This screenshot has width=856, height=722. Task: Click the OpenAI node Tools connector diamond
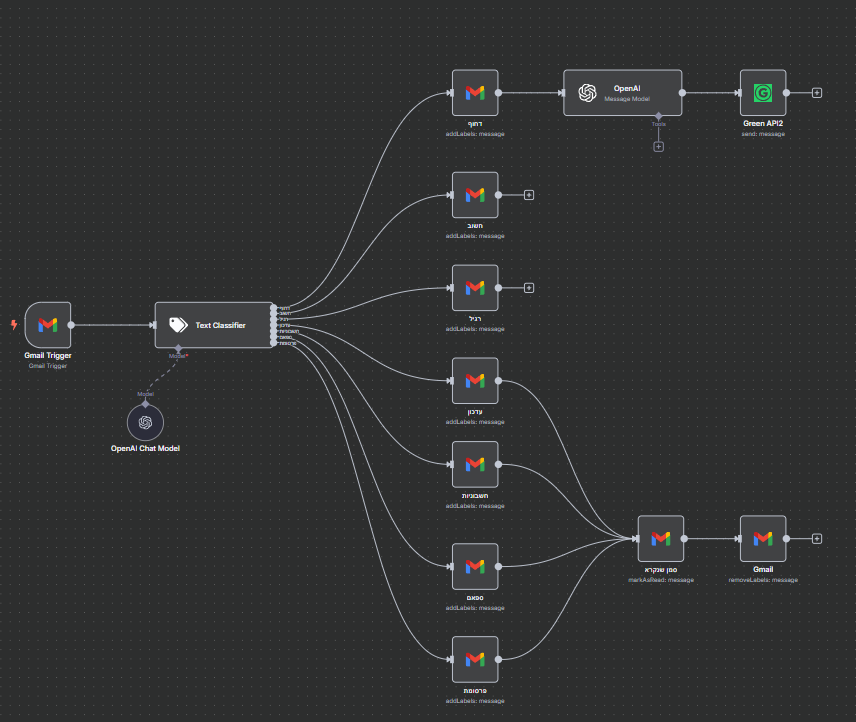[658, 116]
